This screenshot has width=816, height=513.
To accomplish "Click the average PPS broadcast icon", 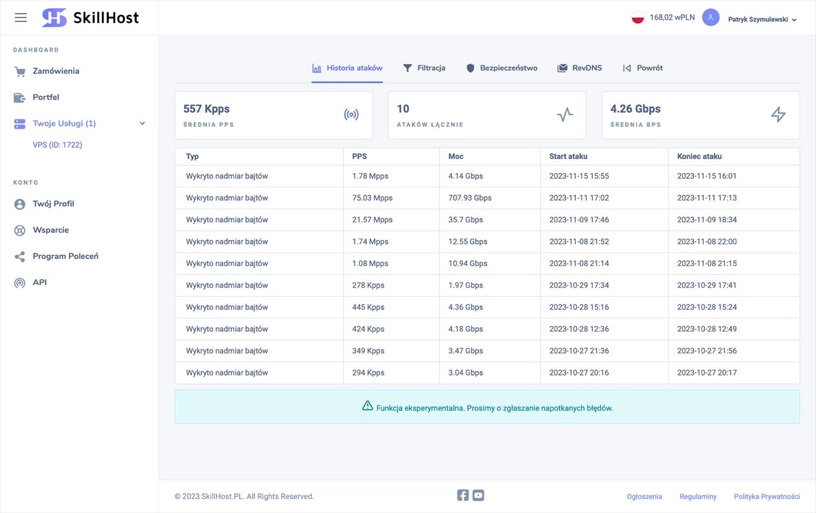I will tap(351, 115).
